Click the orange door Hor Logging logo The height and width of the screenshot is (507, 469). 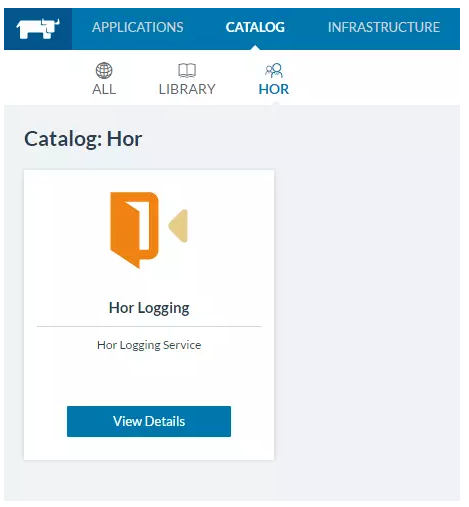134,230
